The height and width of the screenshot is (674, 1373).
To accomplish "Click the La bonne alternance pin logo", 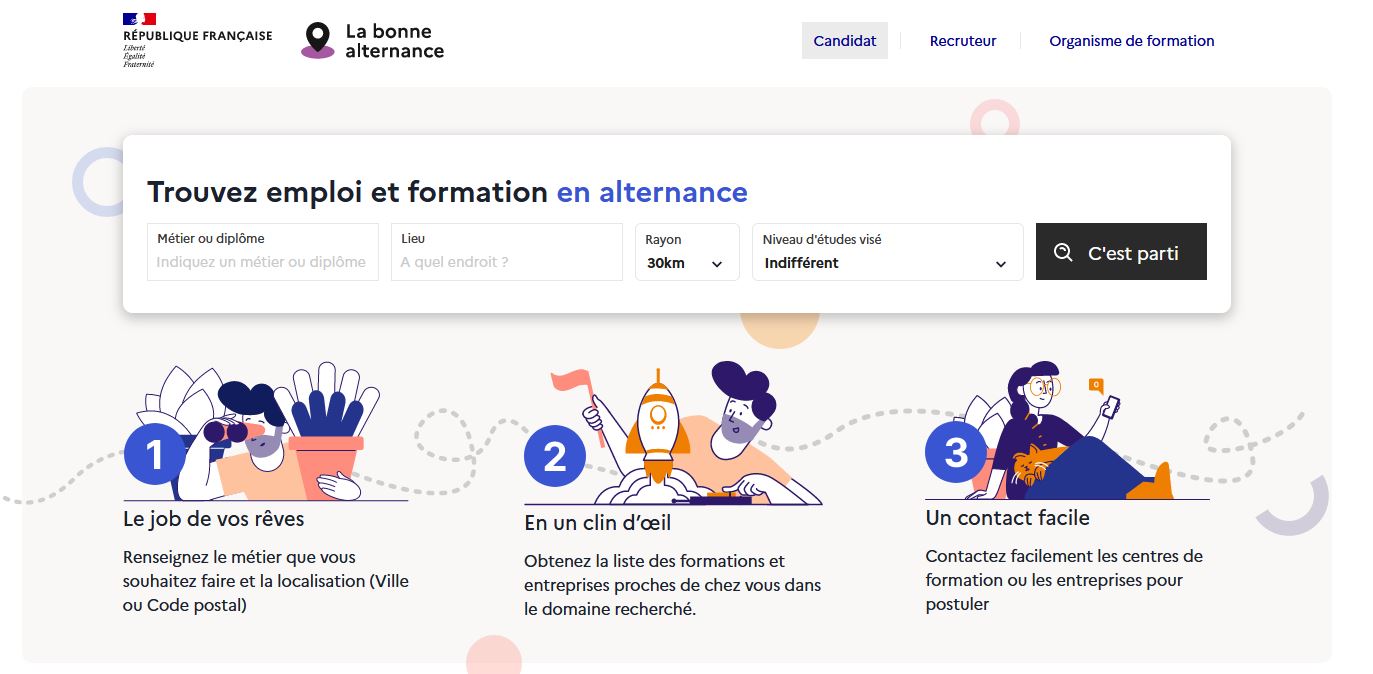I will (318, 40).
